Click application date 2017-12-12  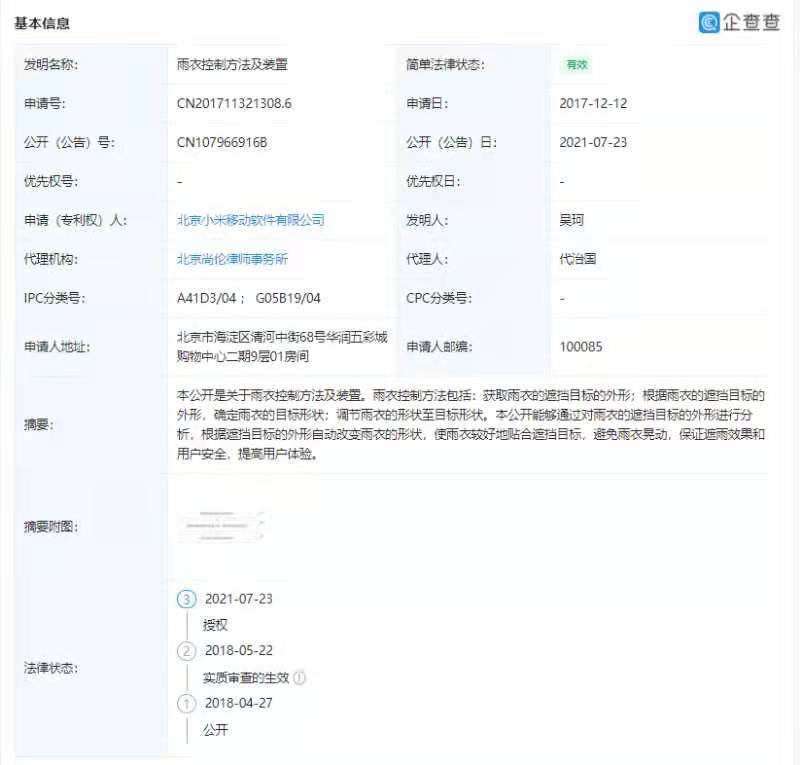[x=593, y=103]
